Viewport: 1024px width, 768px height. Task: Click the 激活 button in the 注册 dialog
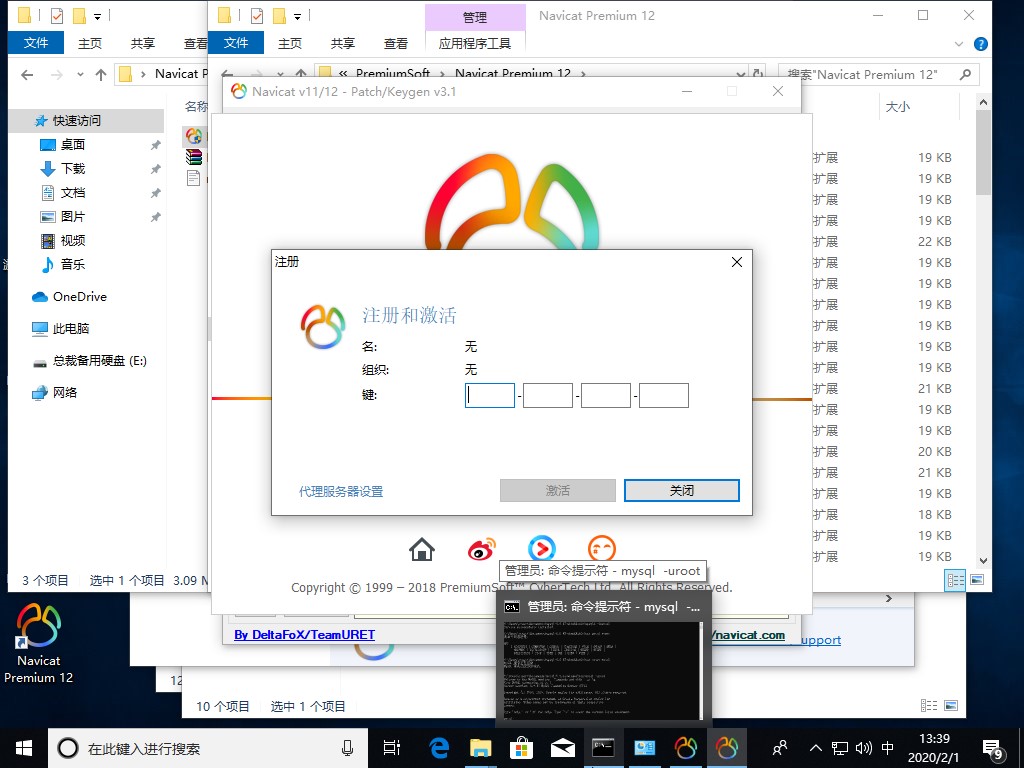(558, 490)
